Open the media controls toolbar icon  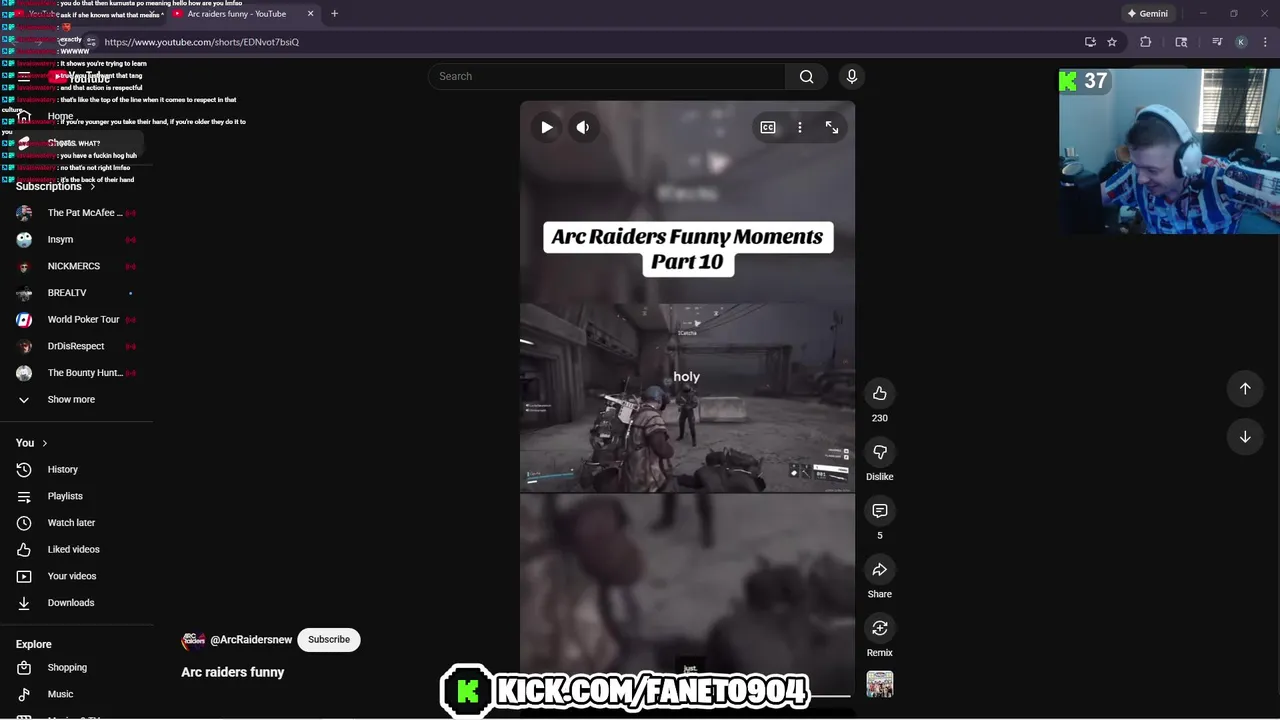tap(1217, 42)
